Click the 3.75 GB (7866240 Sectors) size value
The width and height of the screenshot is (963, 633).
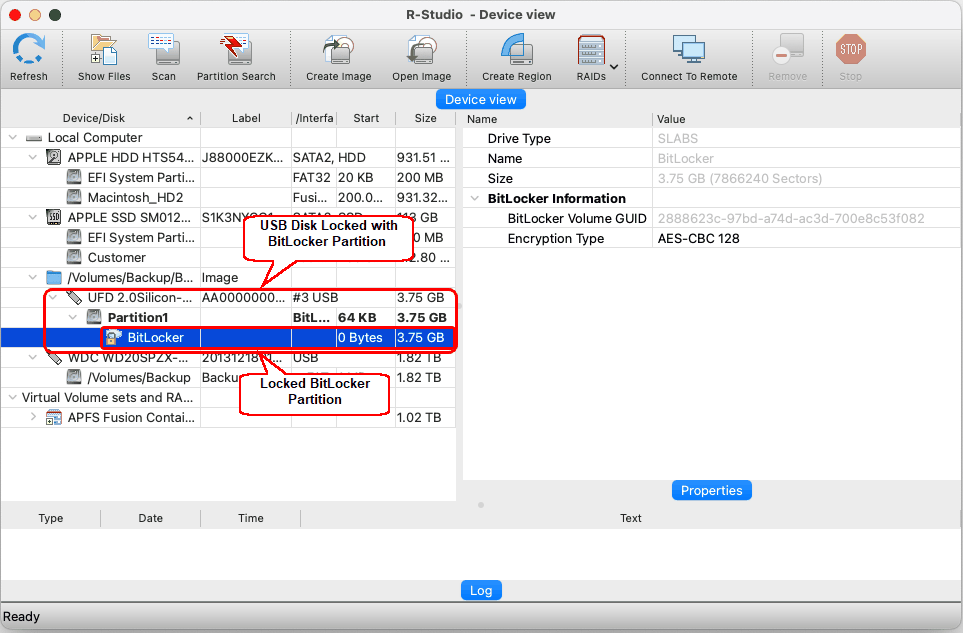tap(739, 179)
